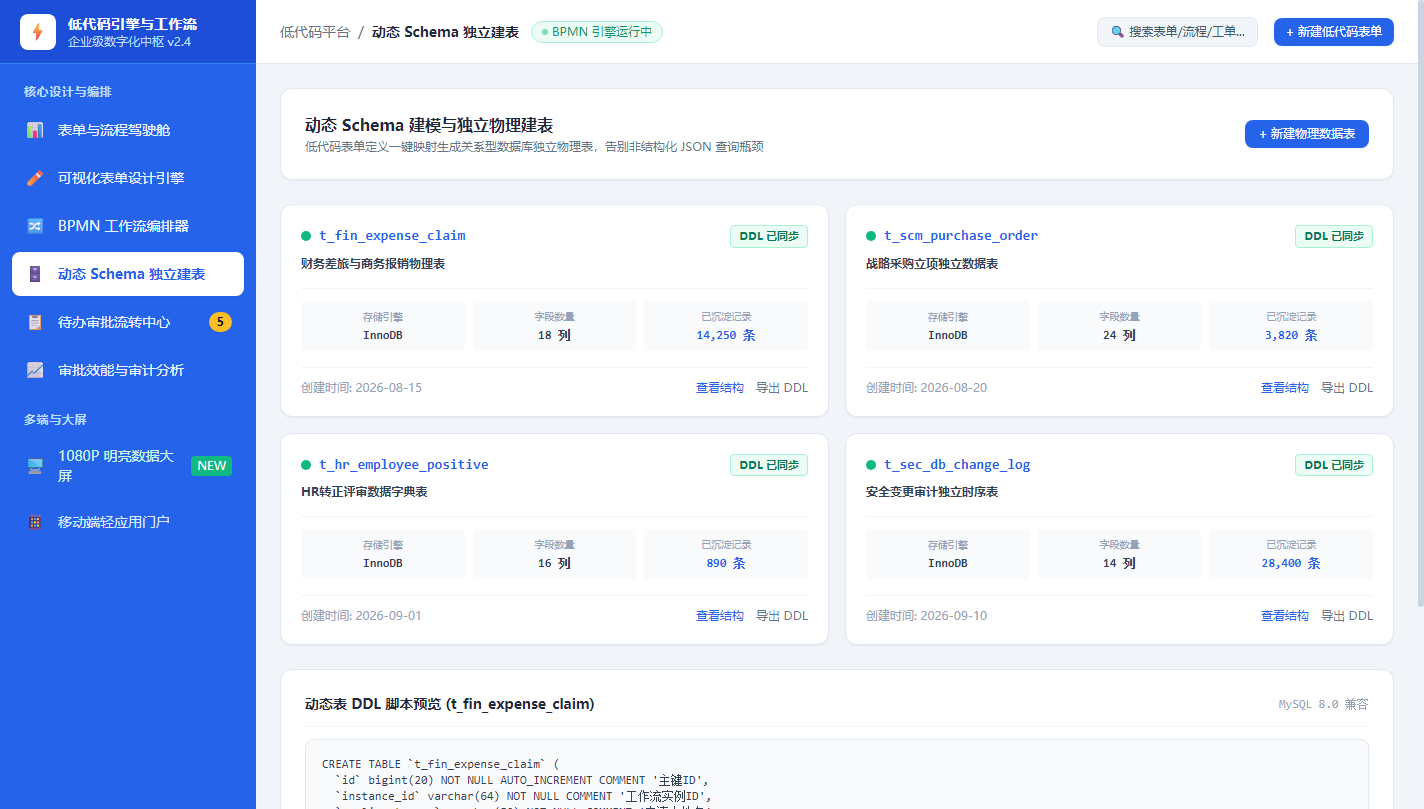Open BPMN 工作流编排器 from sidebar
This screenshot has width=1424, height=809.
pos(128,226)
